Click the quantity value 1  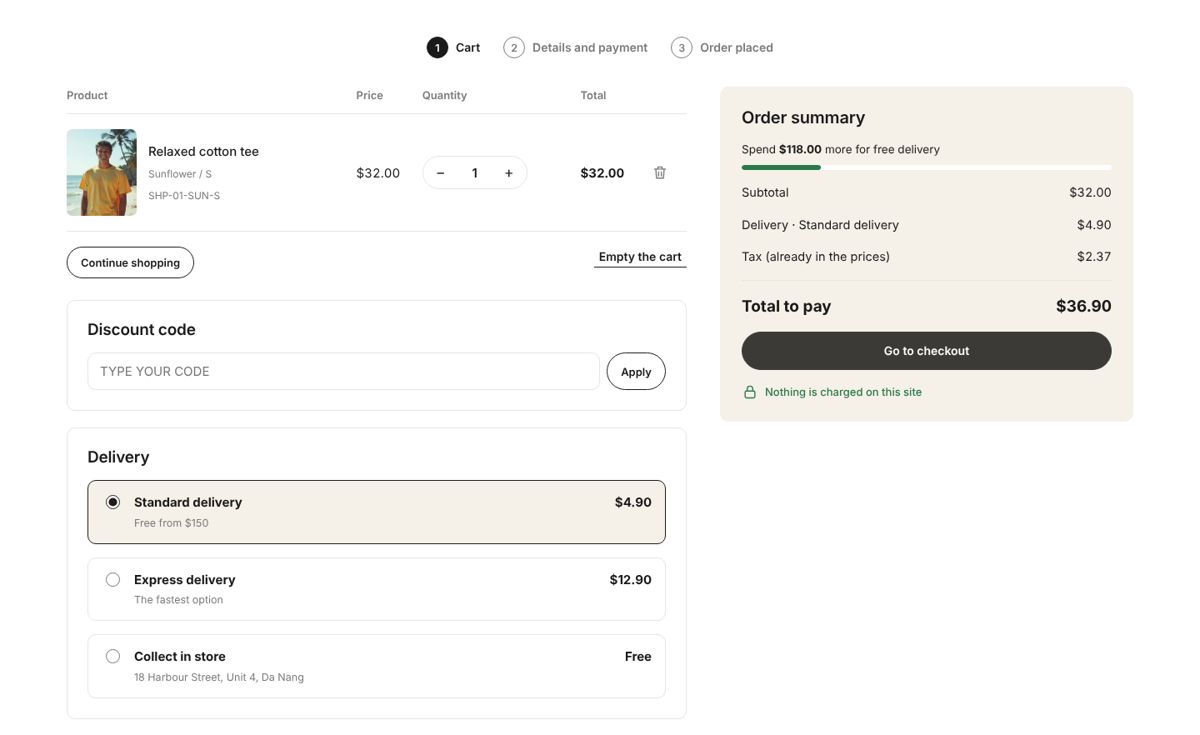pos(475,173)
